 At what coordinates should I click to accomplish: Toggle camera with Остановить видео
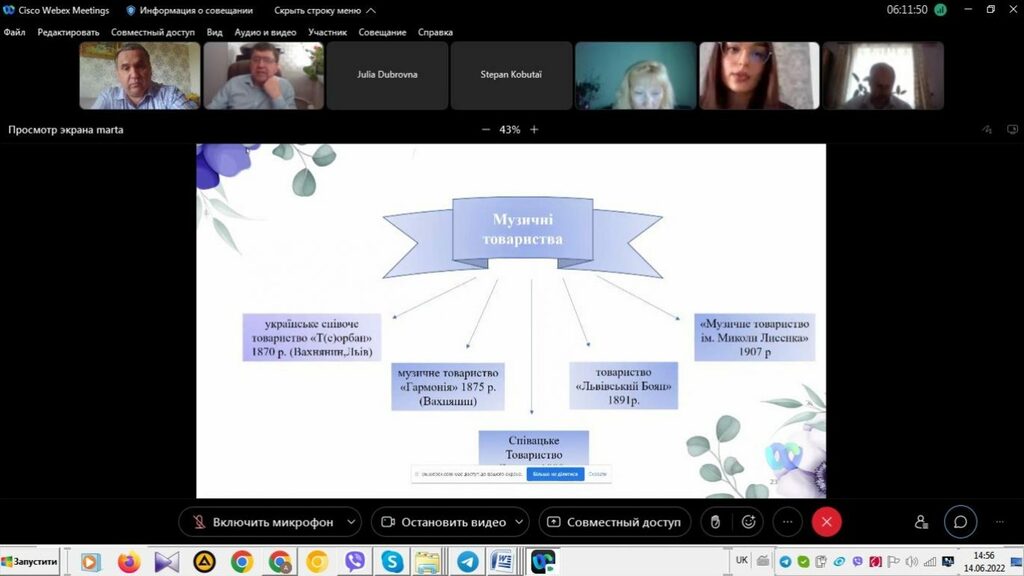pyautogui.click(x=443, y=522)
